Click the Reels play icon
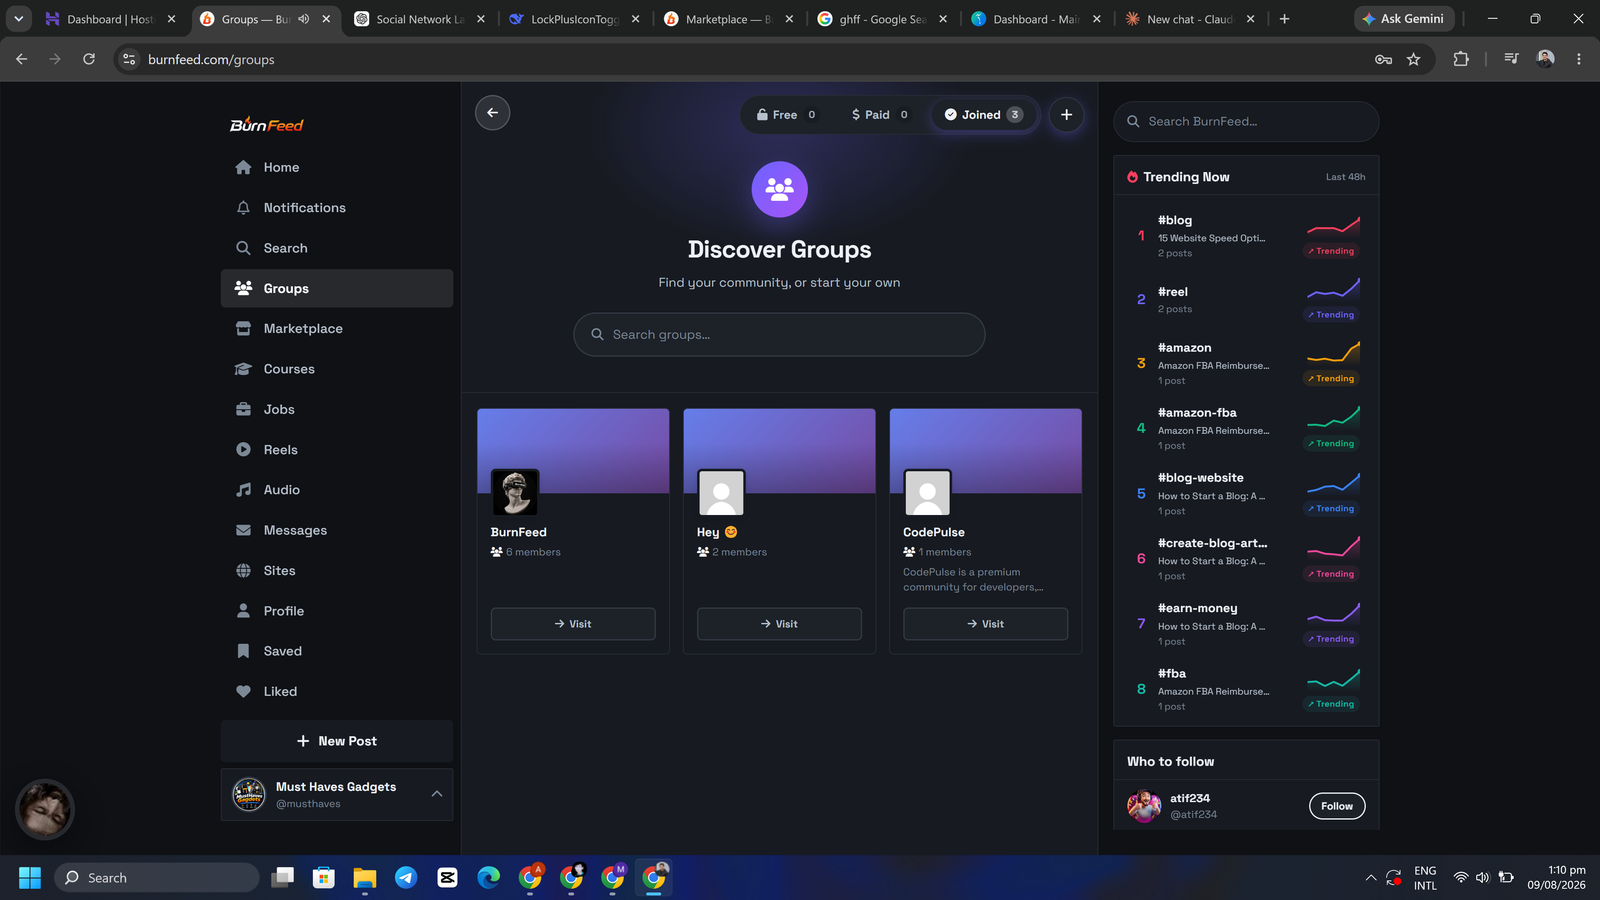This screenshot has width=1600, height=900. pos(243,450)
